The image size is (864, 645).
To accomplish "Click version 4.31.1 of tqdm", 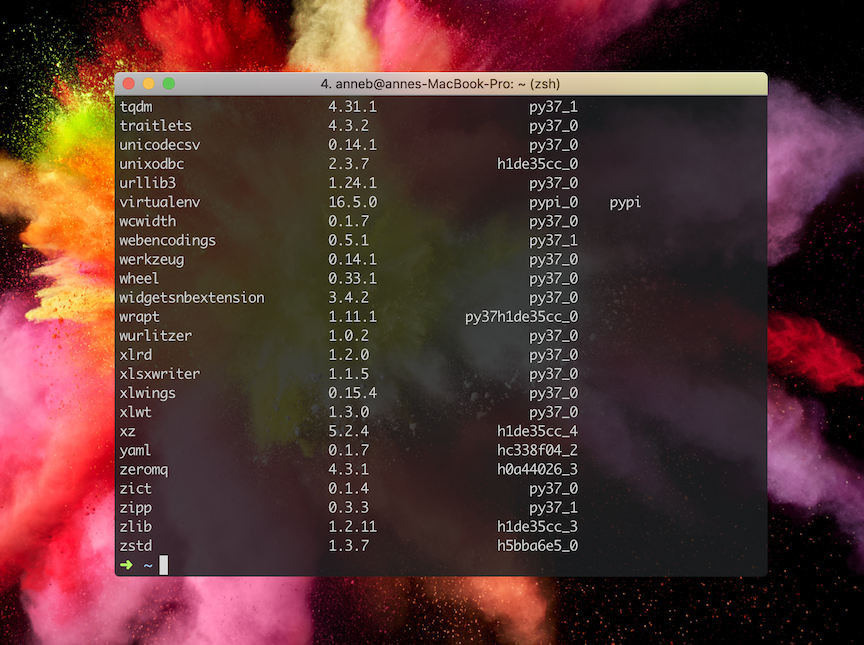I will click(352, 107).
